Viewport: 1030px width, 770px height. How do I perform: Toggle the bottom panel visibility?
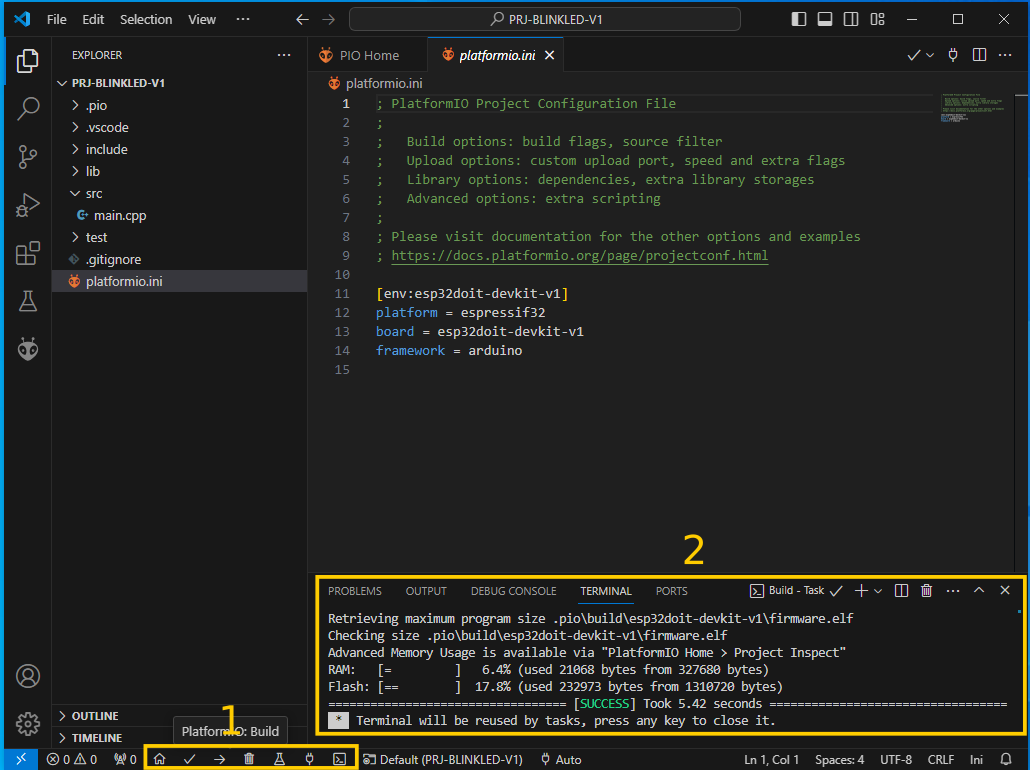click(825, 19)
